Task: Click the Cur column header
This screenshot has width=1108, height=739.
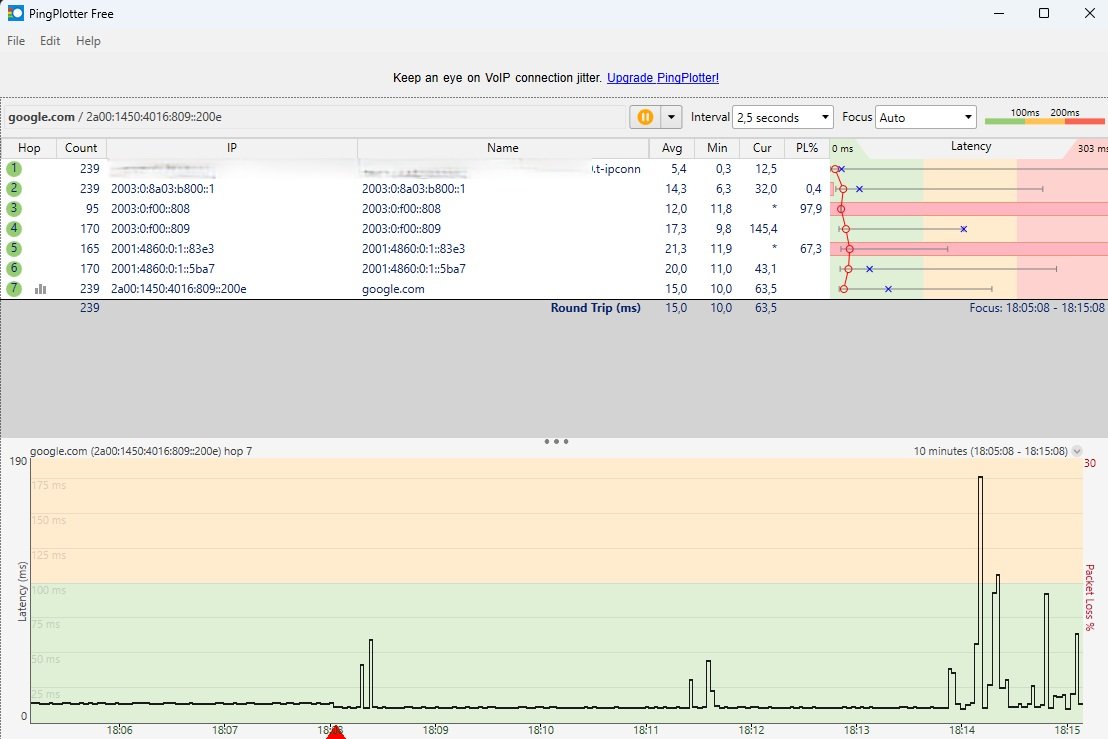Action: [762, 148]
